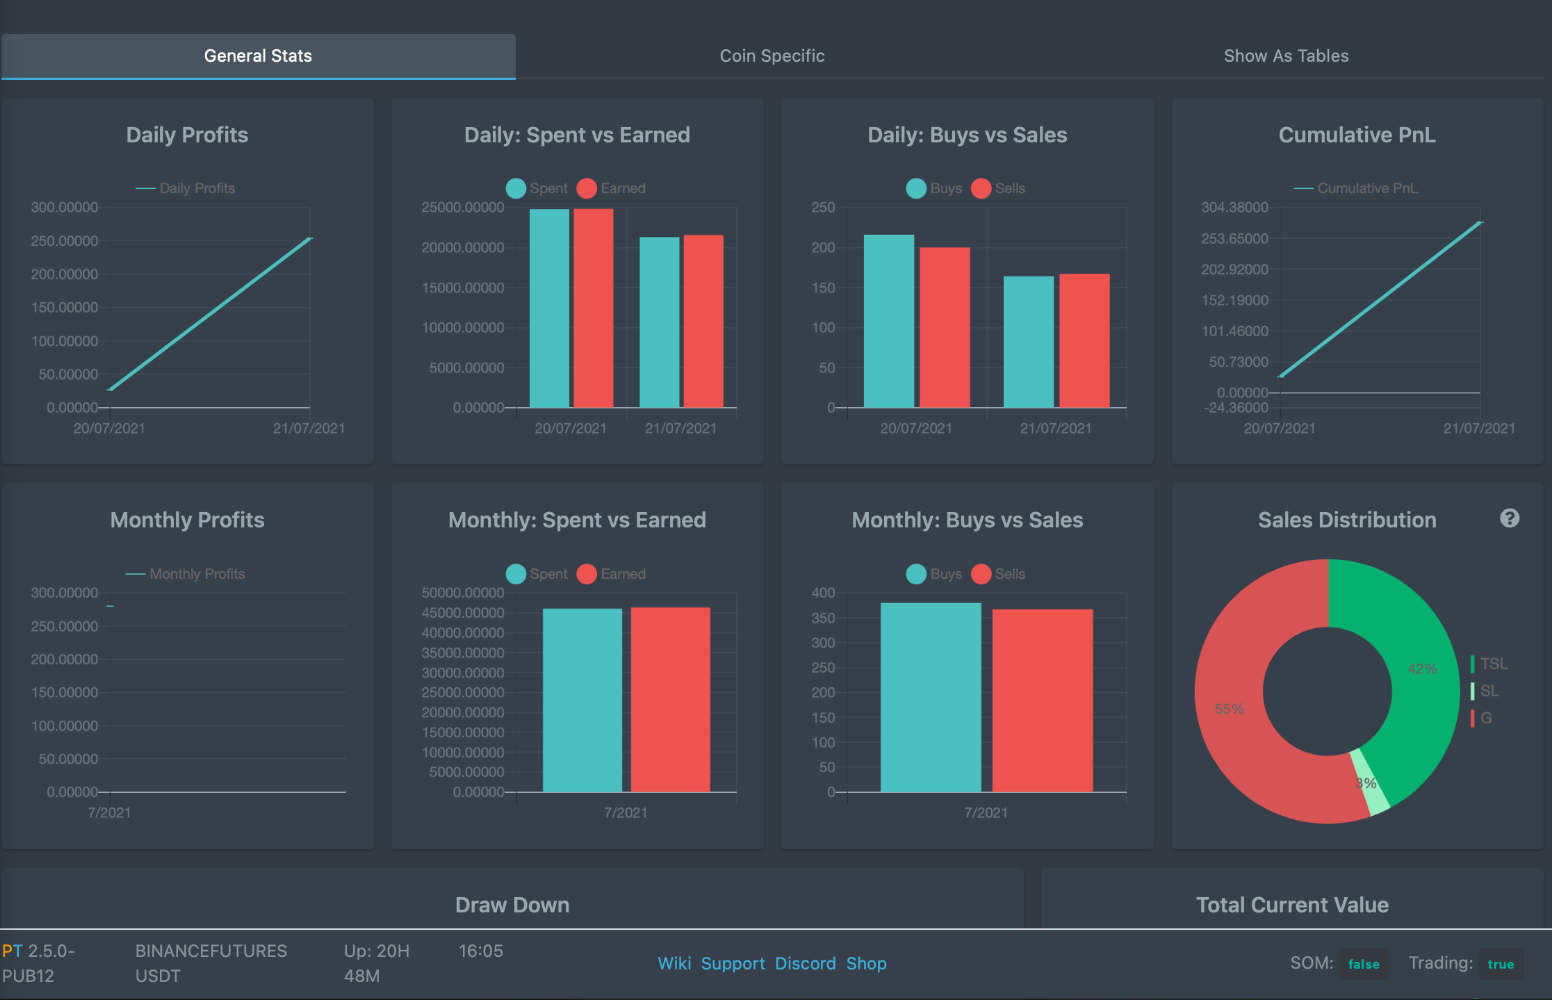Viewport: 1552px width, 1000px height.
Task: Click the Monthly: Spent vs Earned title
Action: click(577, 520)
